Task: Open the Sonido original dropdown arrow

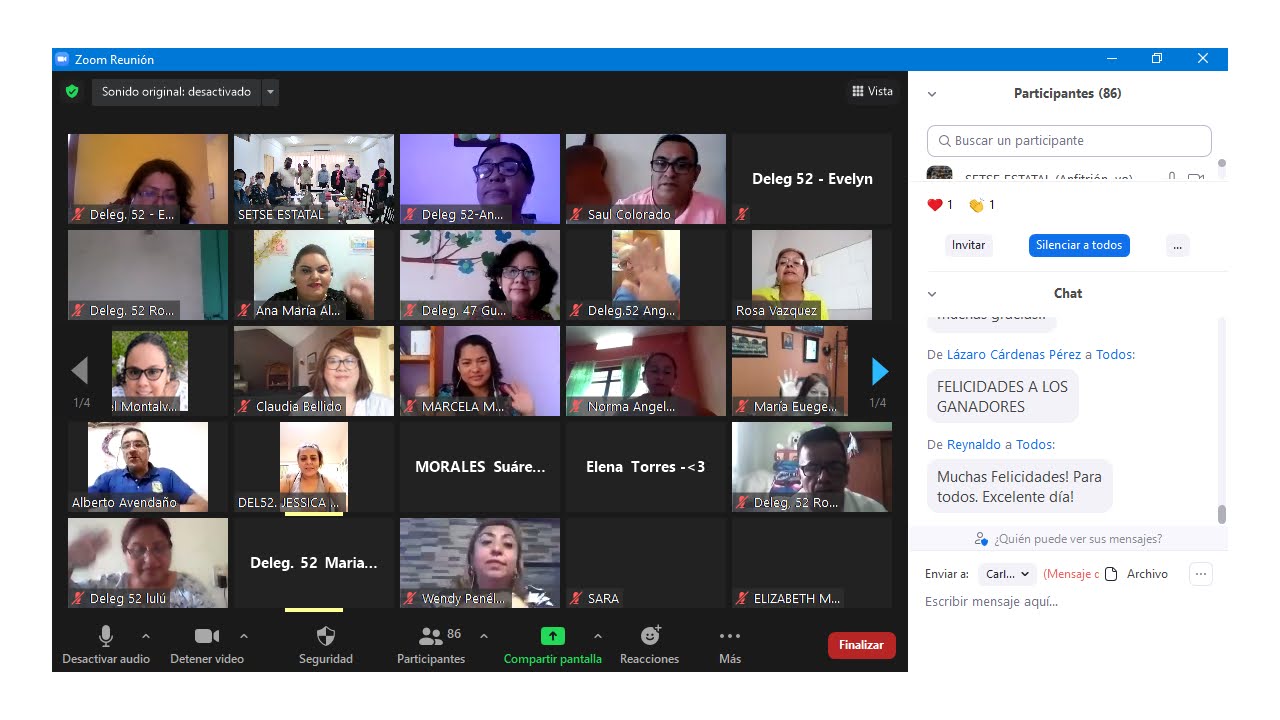Action: (270, 92)
